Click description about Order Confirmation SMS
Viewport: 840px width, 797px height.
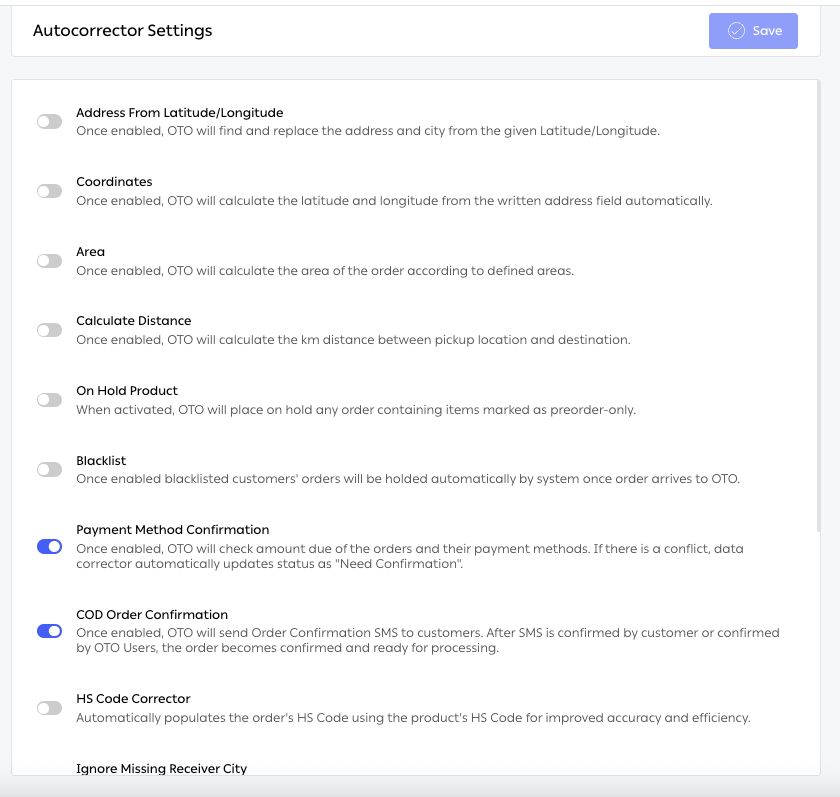(x=428, y=640)
